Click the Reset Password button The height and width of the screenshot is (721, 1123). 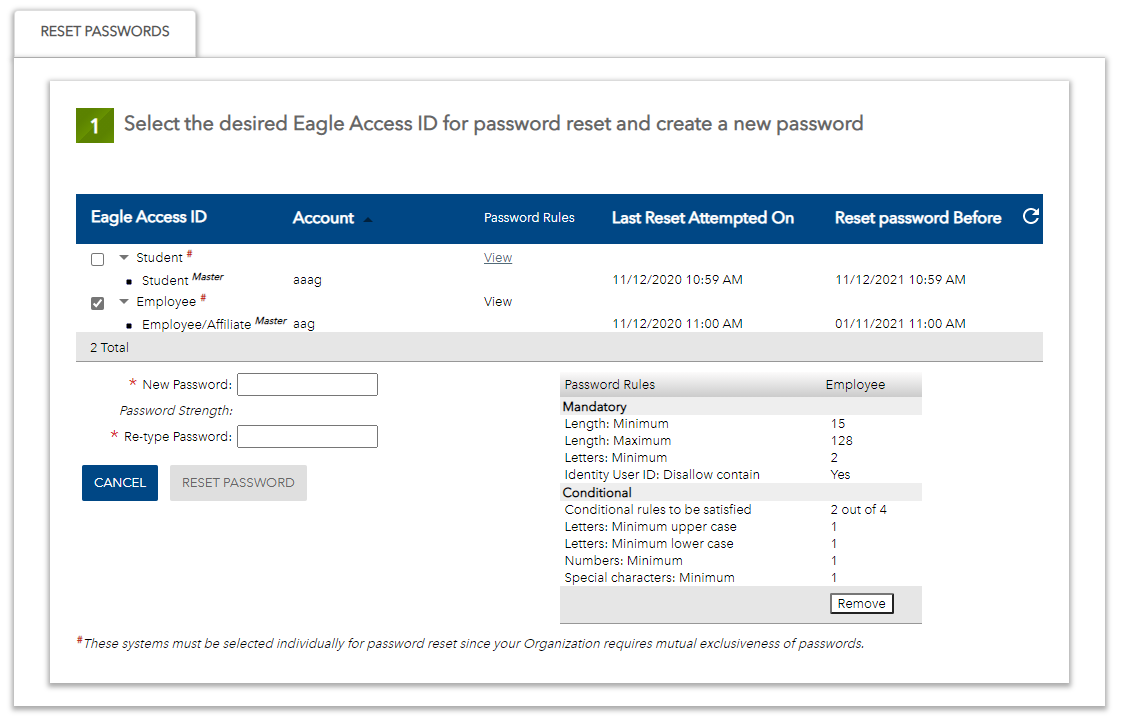(x=238, y=482)
